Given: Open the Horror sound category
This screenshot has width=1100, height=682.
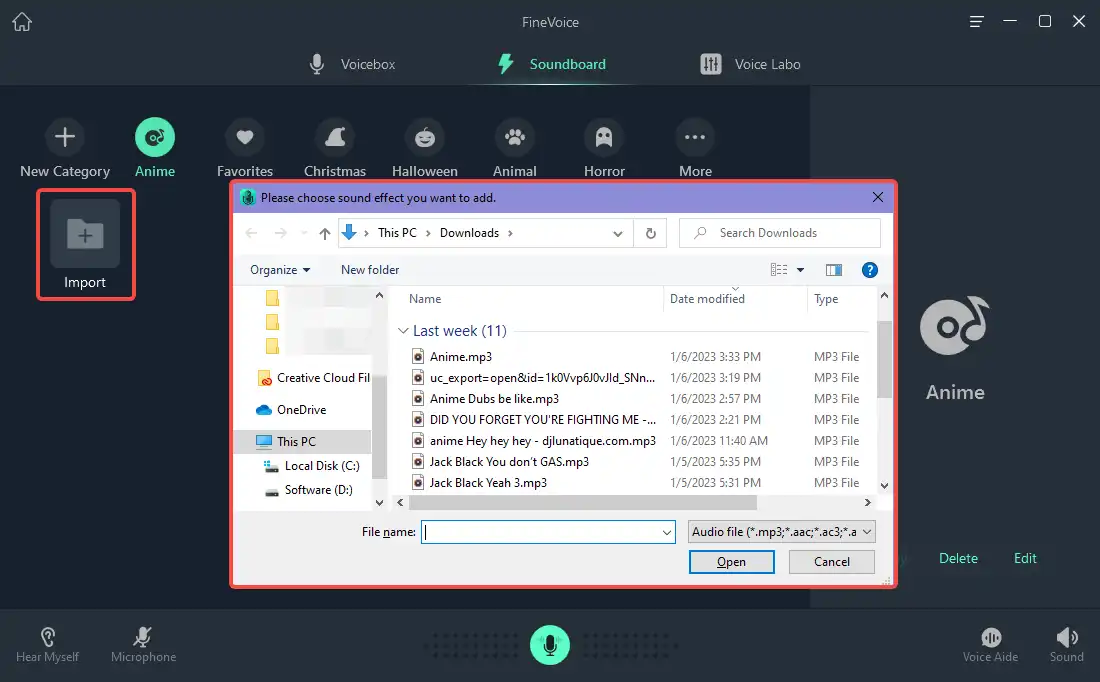Looking at the screenshot, I should click(x=604, y=148).
